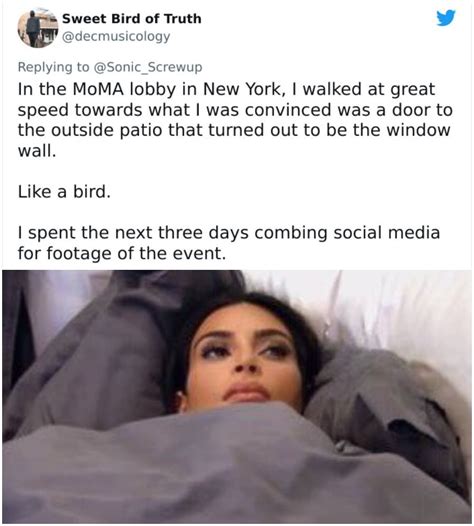This screenshot has width=474, height=526.
Task: Click the 'Replying to' label text
Action: tap(54, 67)
